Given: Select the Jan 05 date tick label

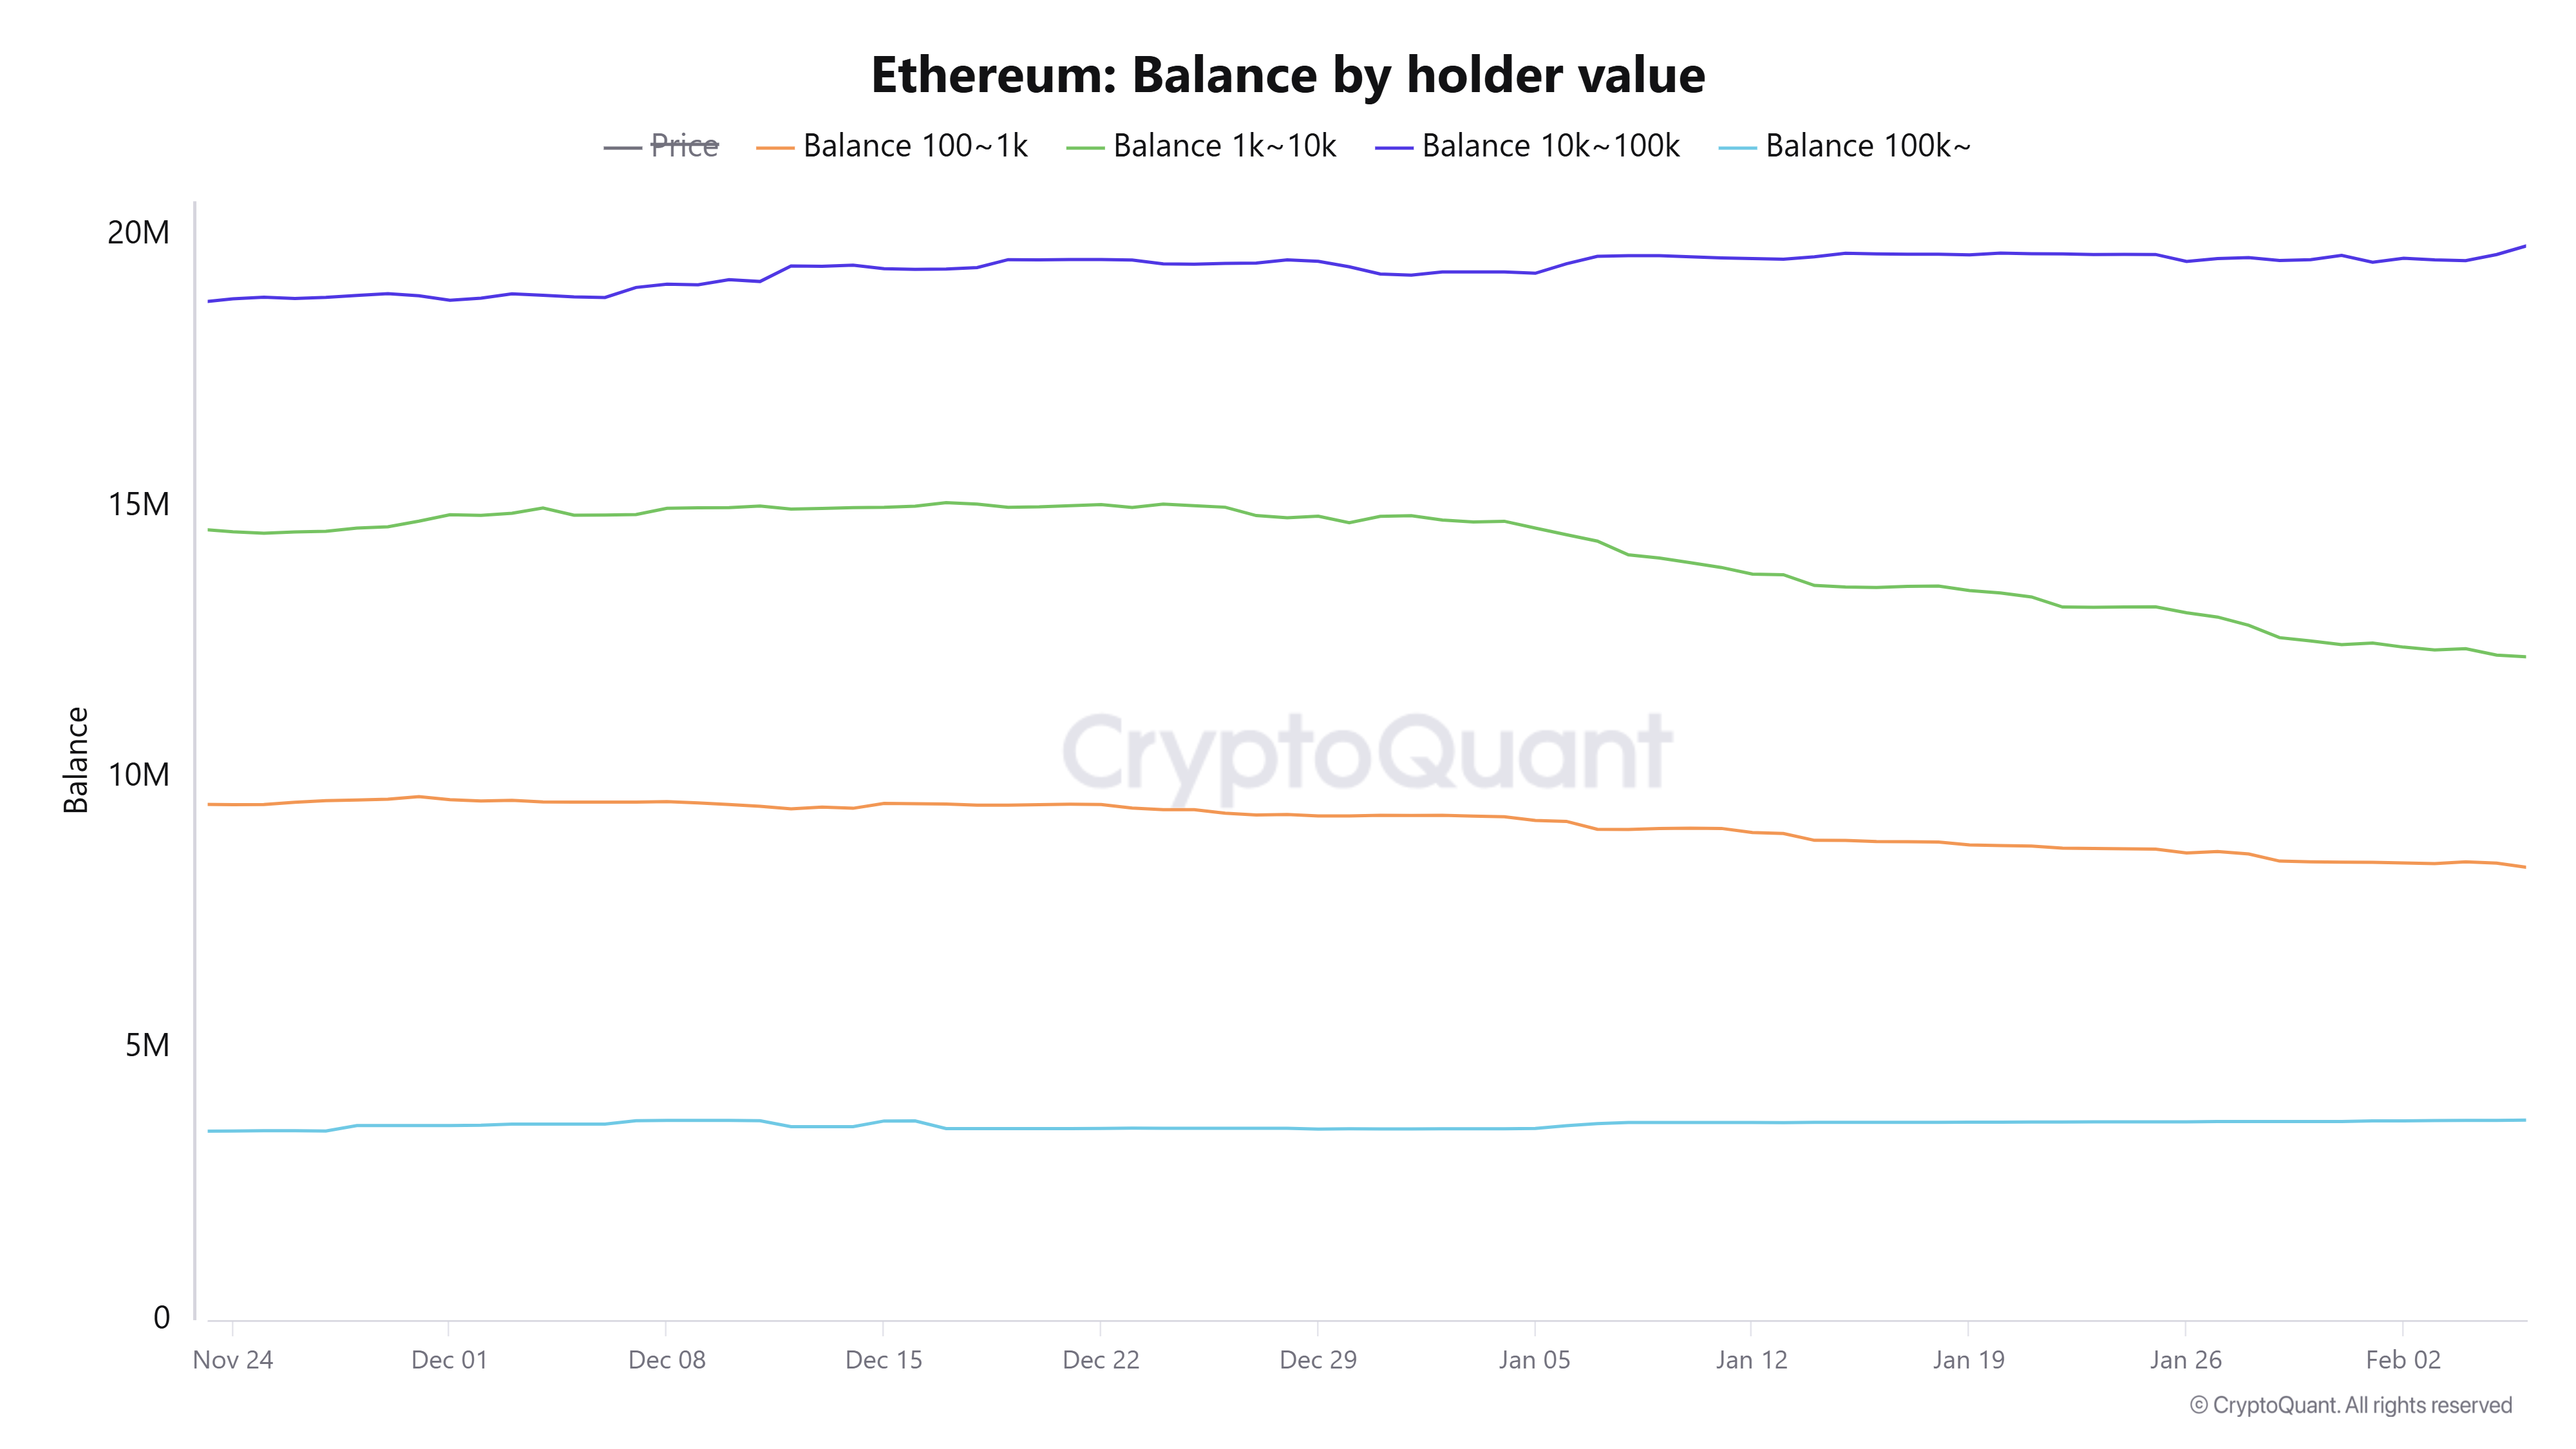Looking at the screenshot, I should tap(1534, 1360).
